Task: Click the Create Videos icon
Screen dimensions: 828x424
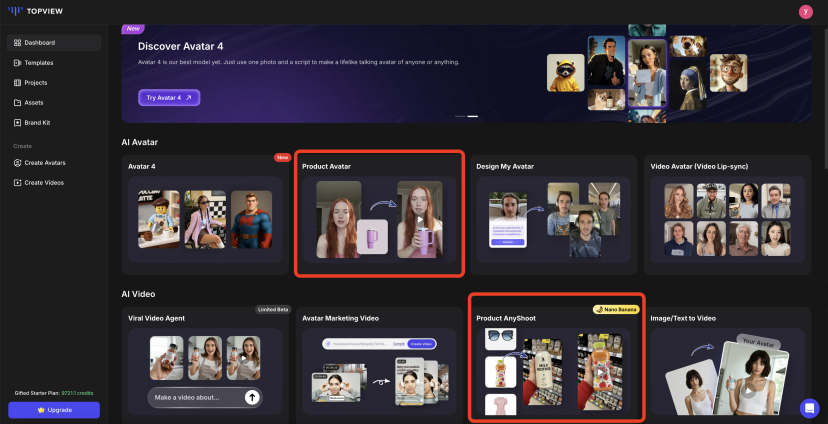Action: coord(17,182)
